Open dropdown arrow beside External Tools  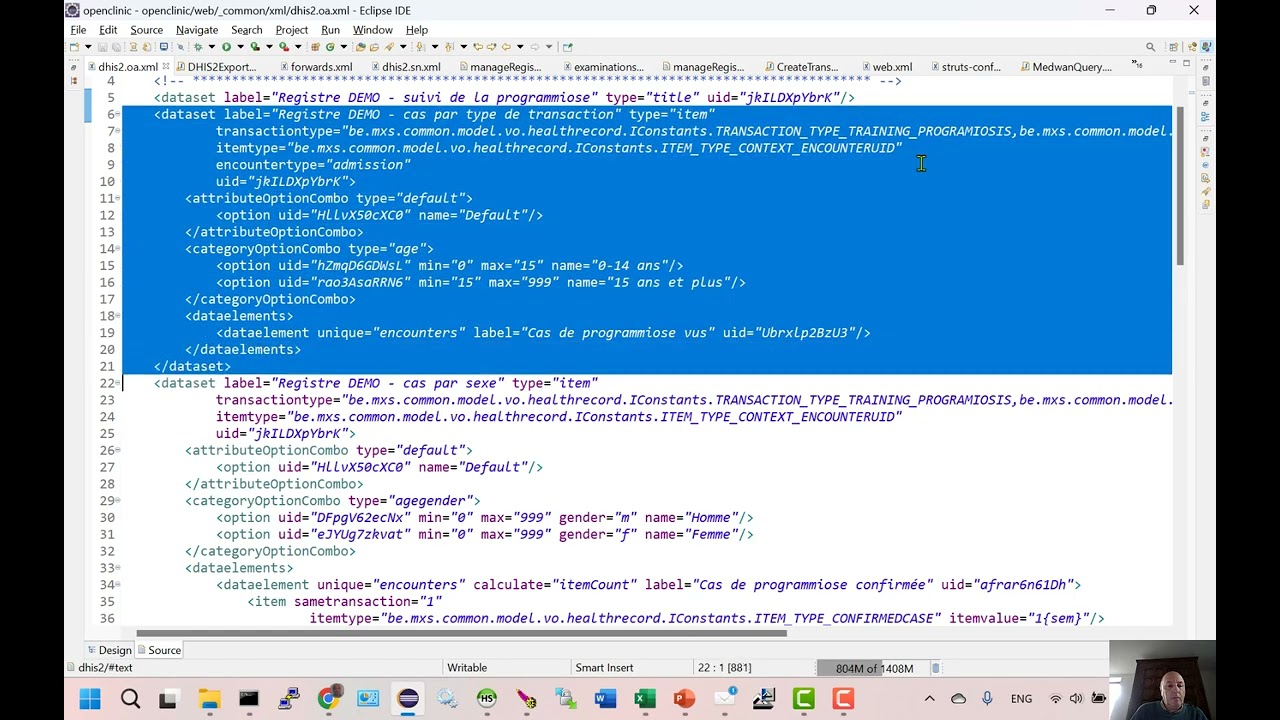tap(298, 46)
